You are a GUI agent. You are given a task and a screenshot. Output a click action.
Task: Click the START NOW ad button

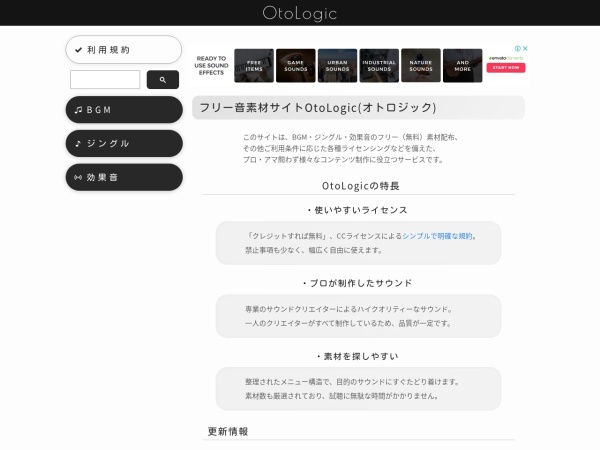[x=506, y=68]
